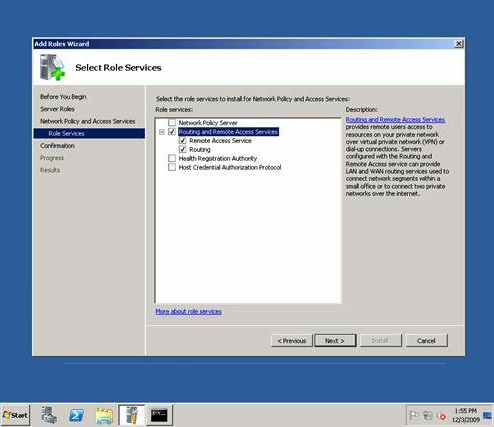
Task: Close the Add Roles Wizard window
Action: click(459, 44)
